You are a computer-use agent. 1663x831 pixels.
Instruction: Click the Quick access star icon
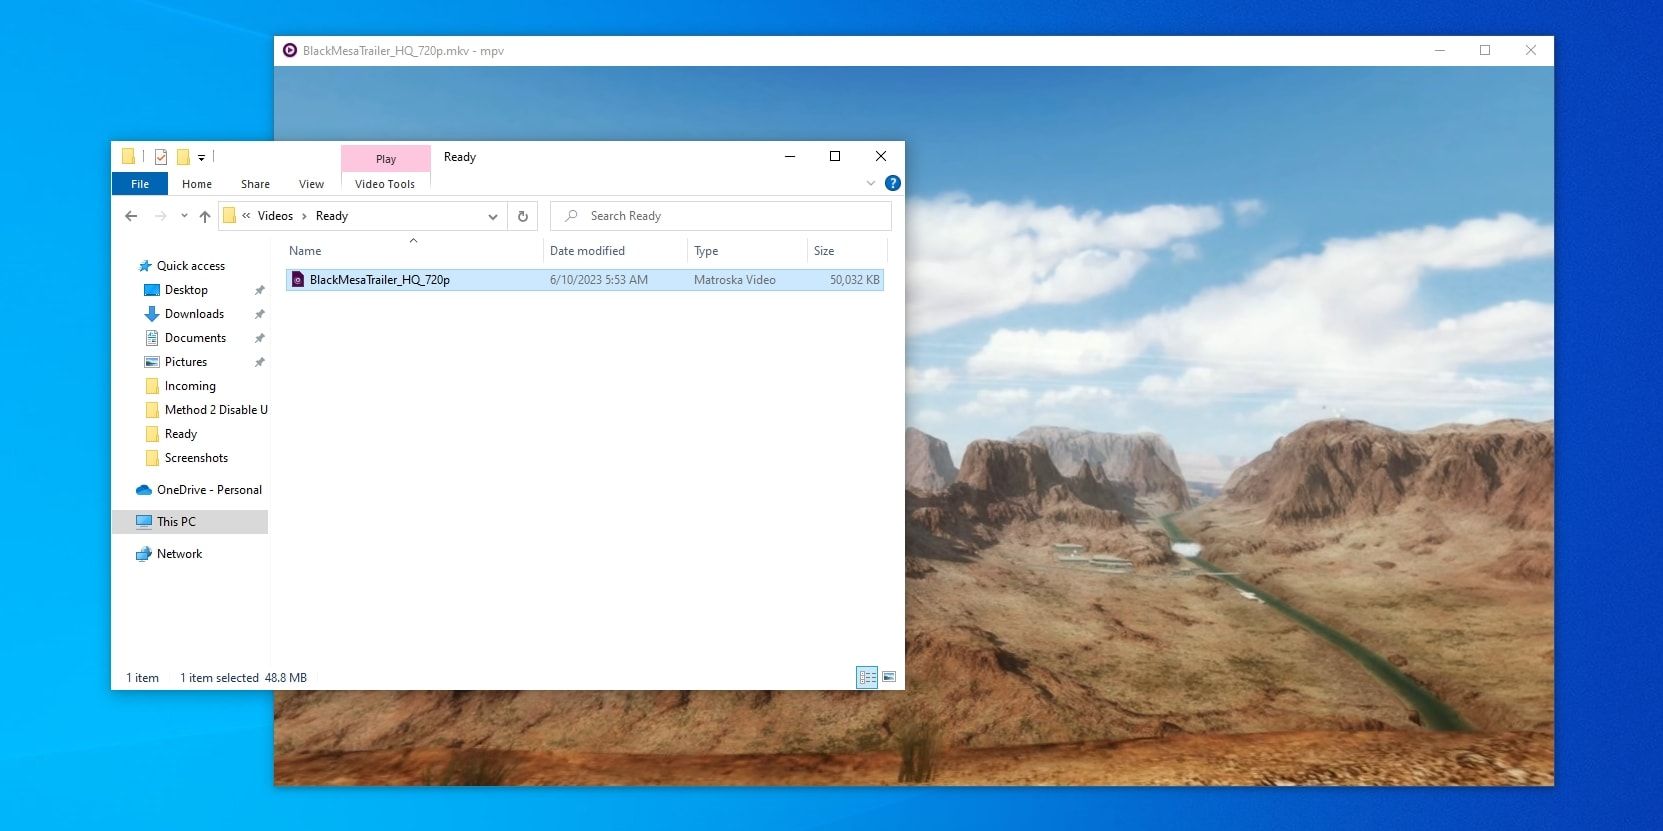point(144,266)
